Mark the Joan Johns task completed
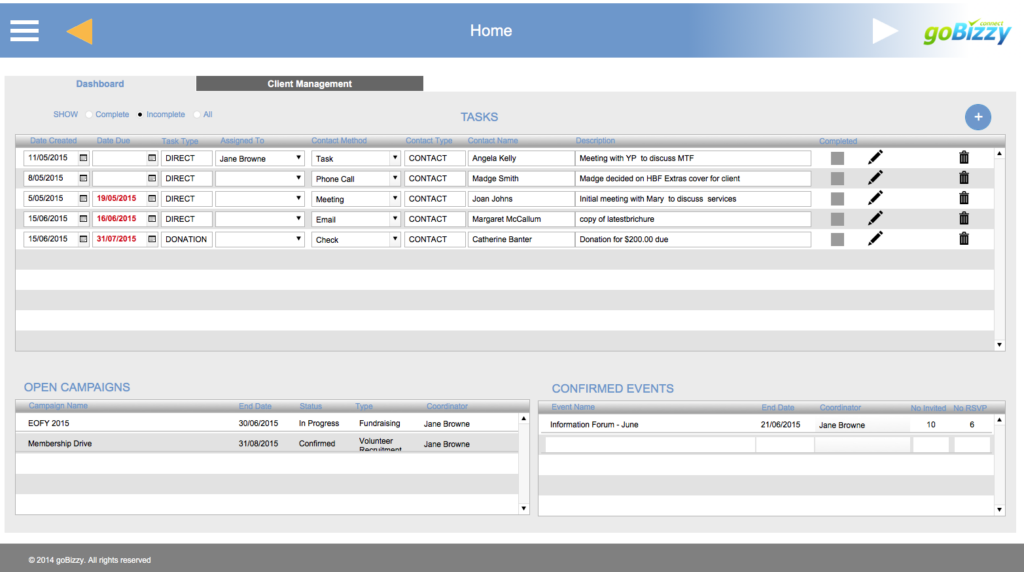The image size is (1024, 572). [x=837, y=199]
